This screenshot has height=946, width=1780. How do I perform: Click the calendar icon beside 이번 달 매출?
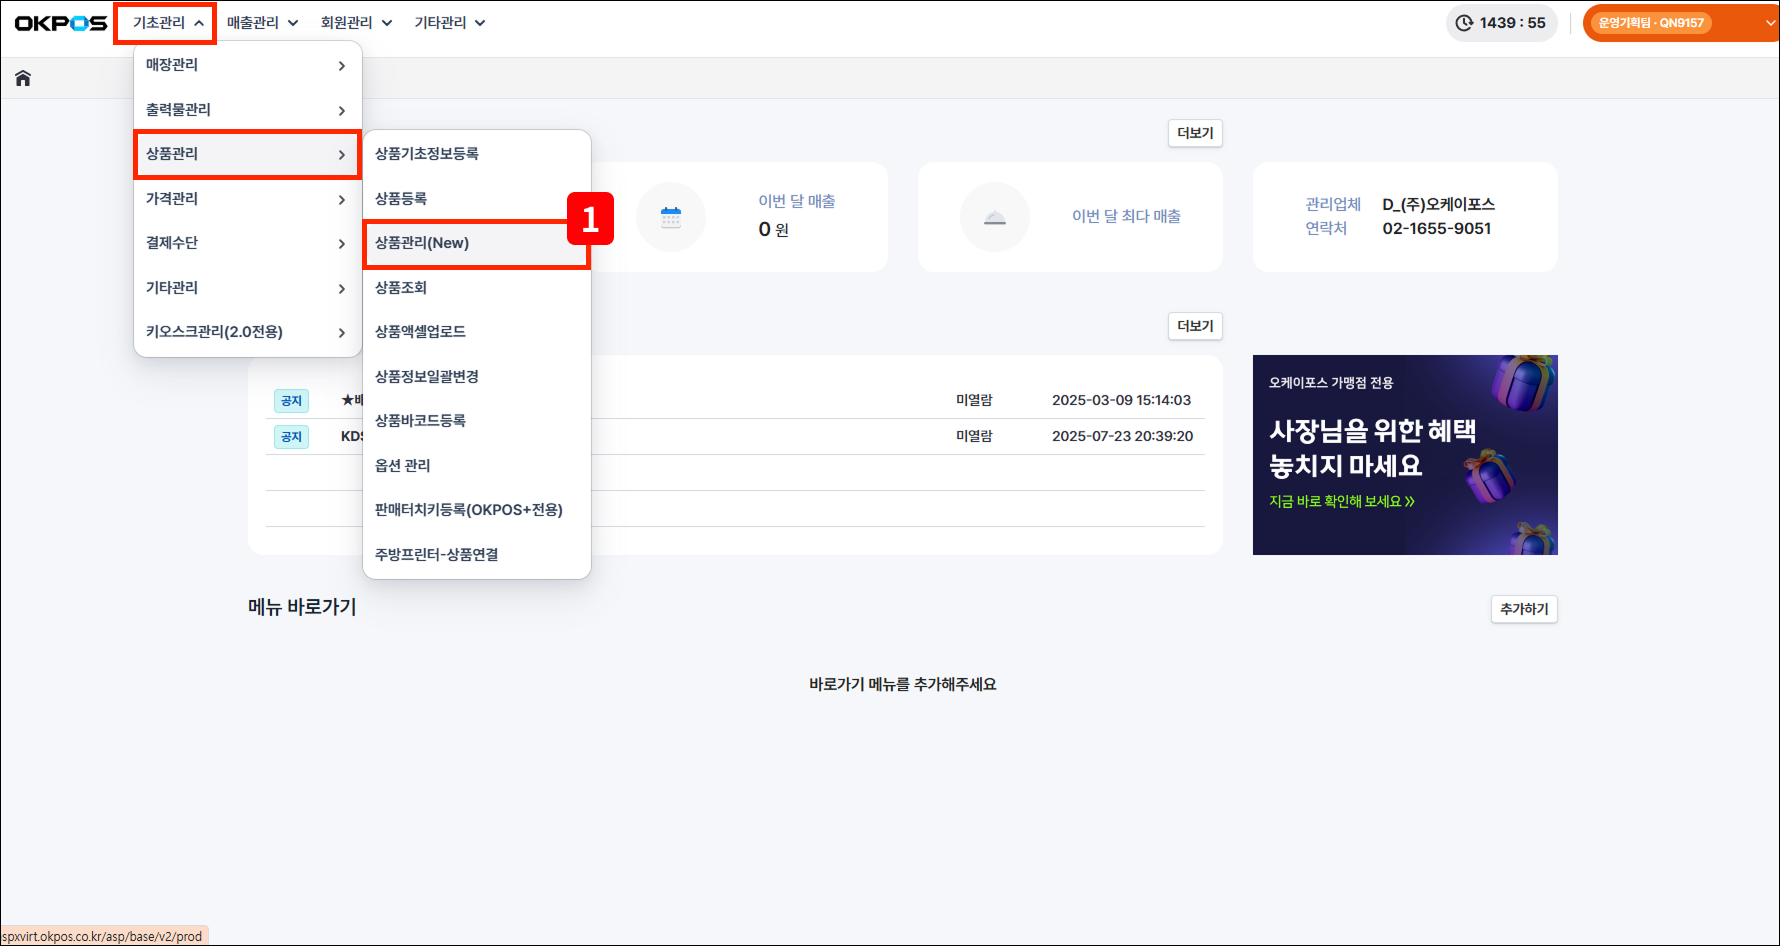(671, 217)
